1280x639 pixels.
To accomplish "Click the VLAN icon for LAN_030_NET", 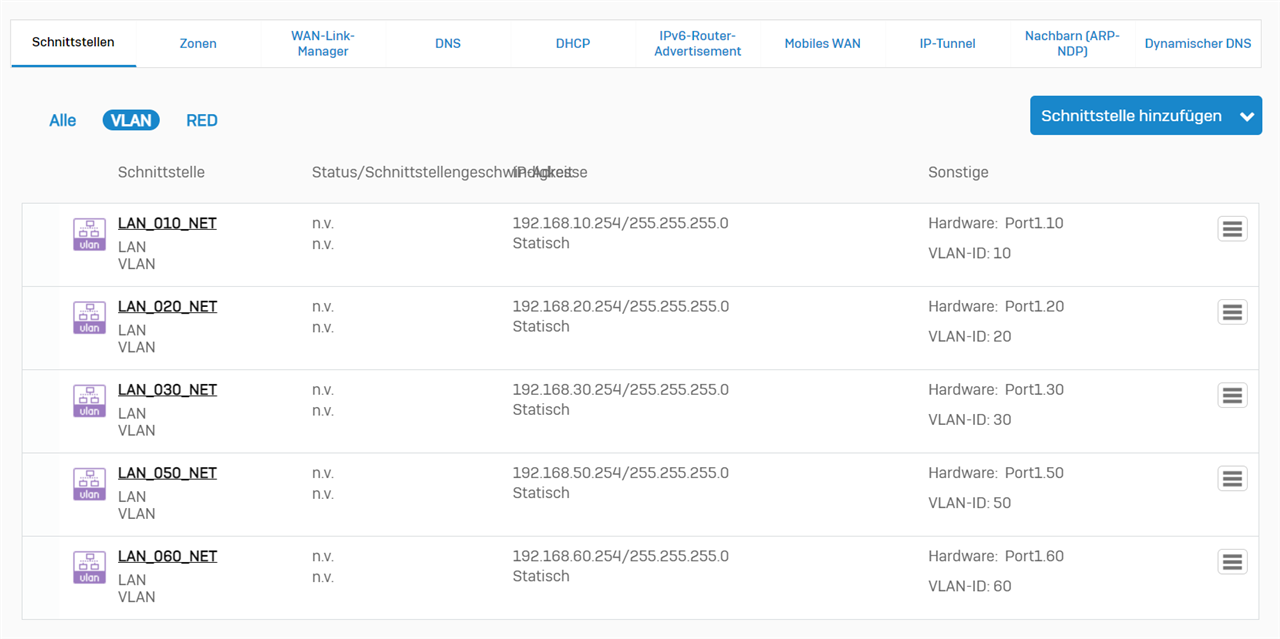I will (x=89, y=400).
